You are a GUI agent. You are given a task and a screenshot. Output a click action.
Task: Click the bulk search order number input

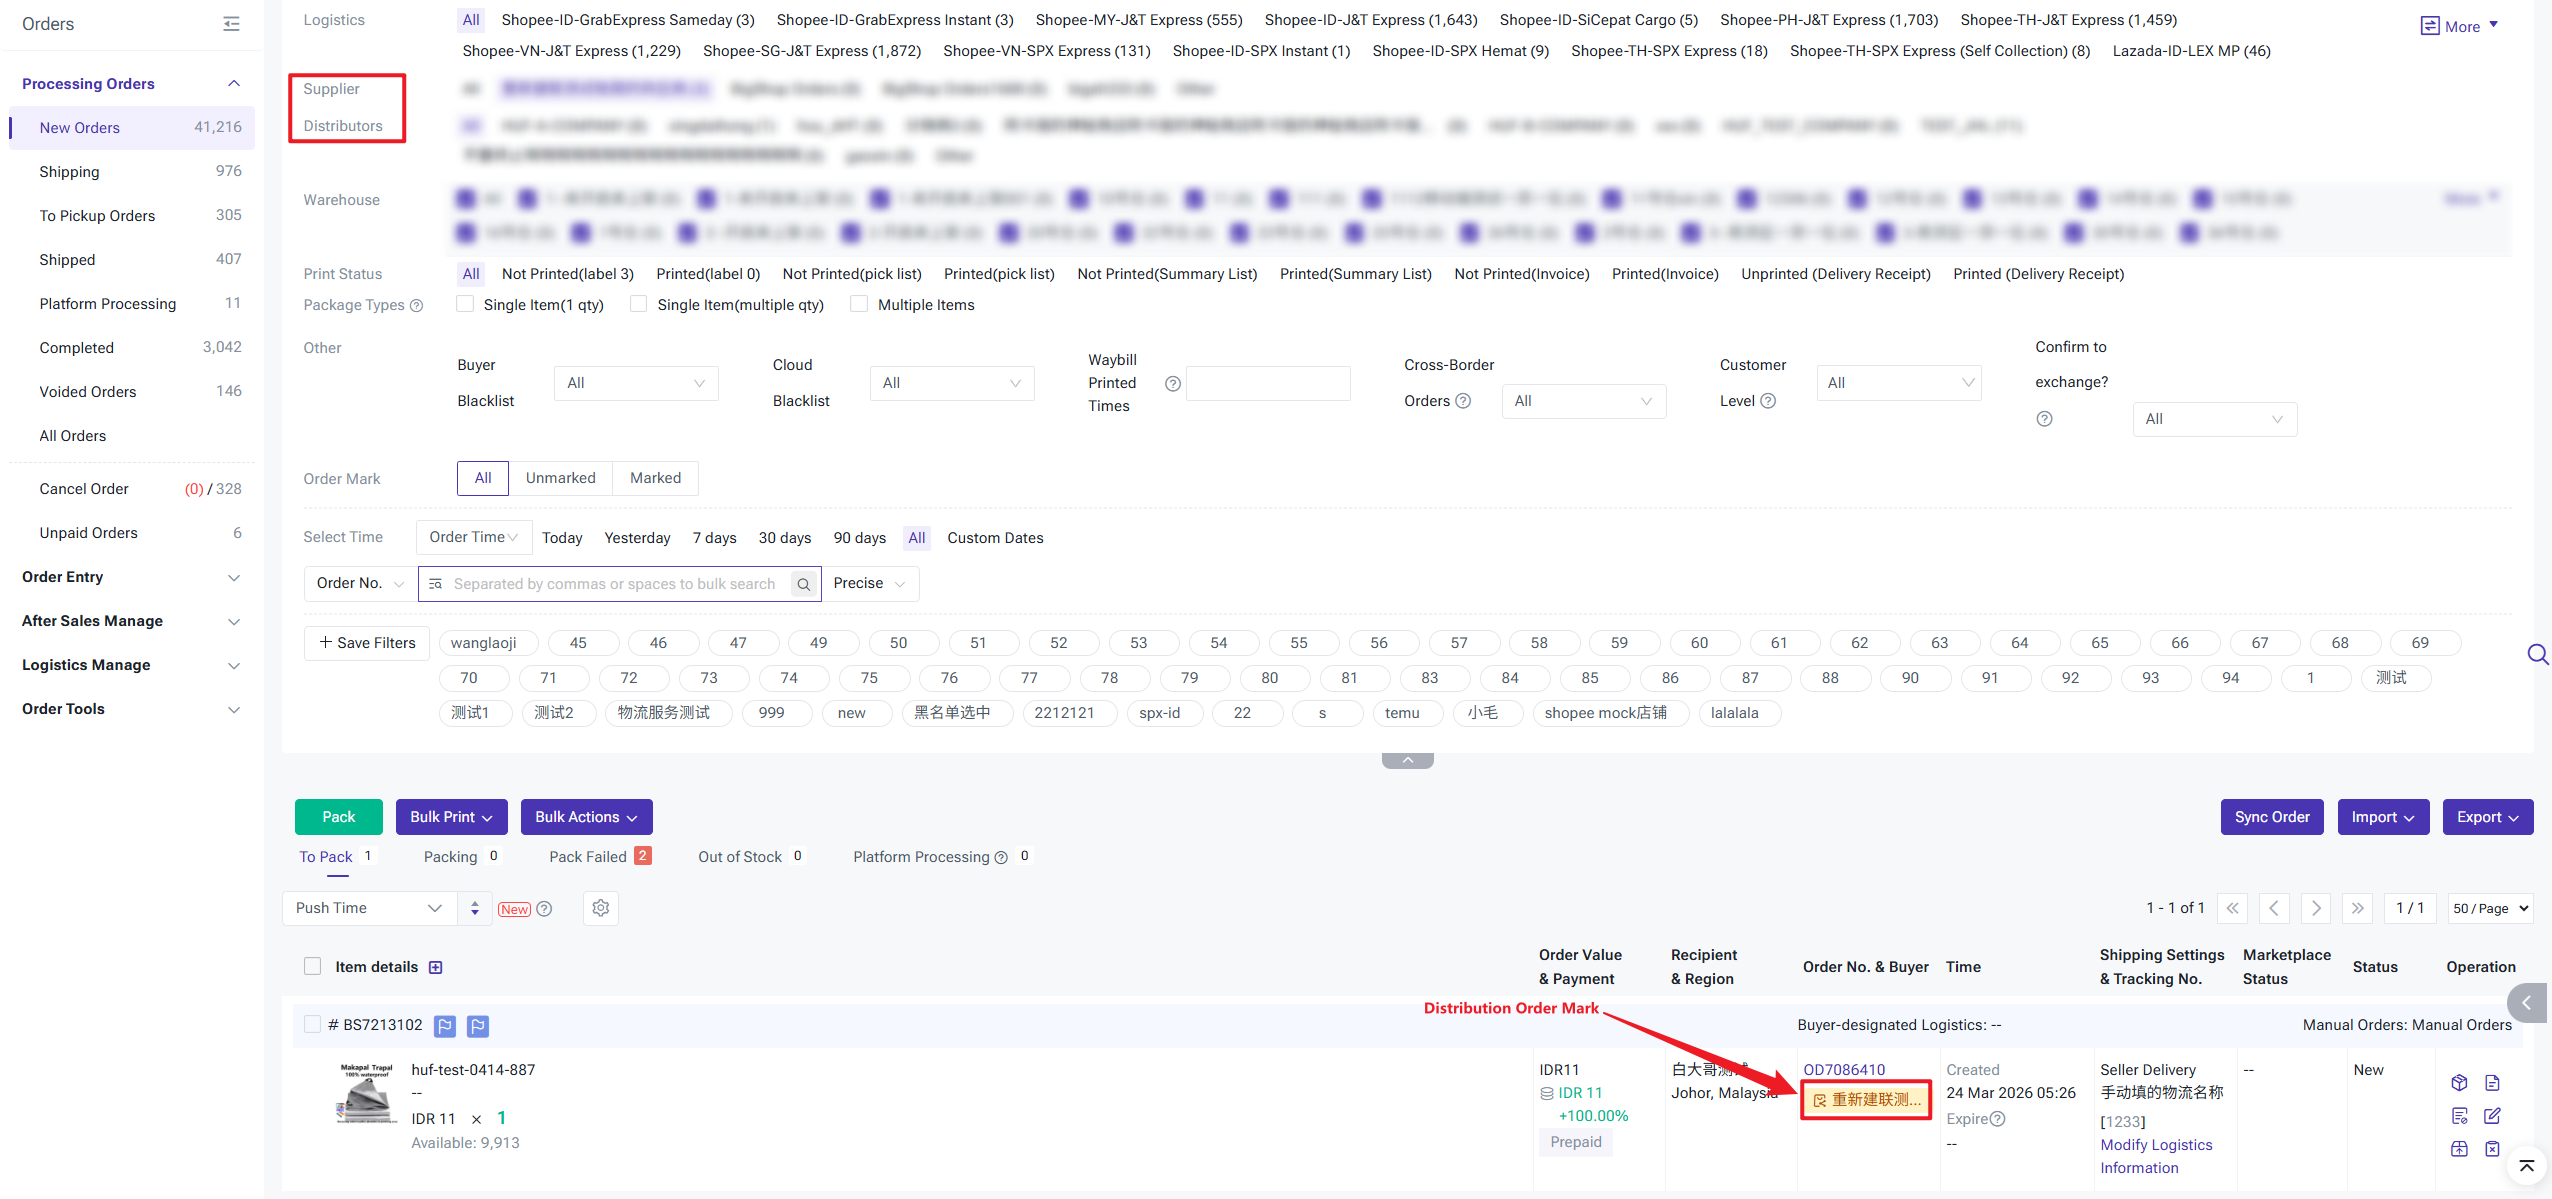point(615,584)
